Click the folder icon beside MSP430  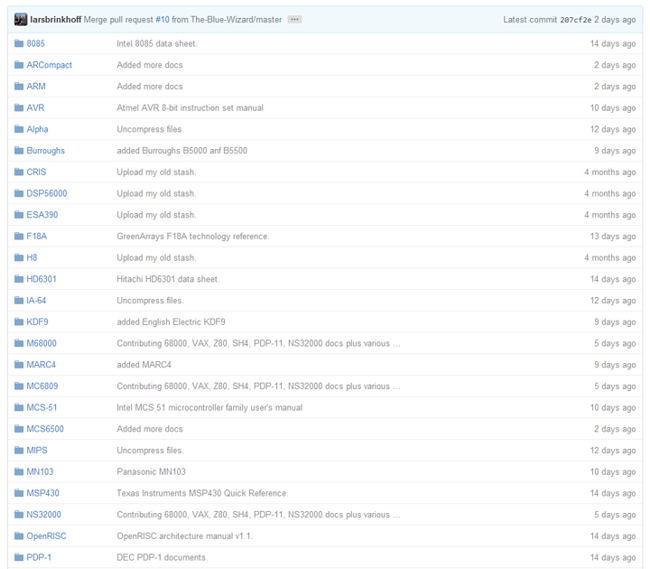[x=19, y=493]
